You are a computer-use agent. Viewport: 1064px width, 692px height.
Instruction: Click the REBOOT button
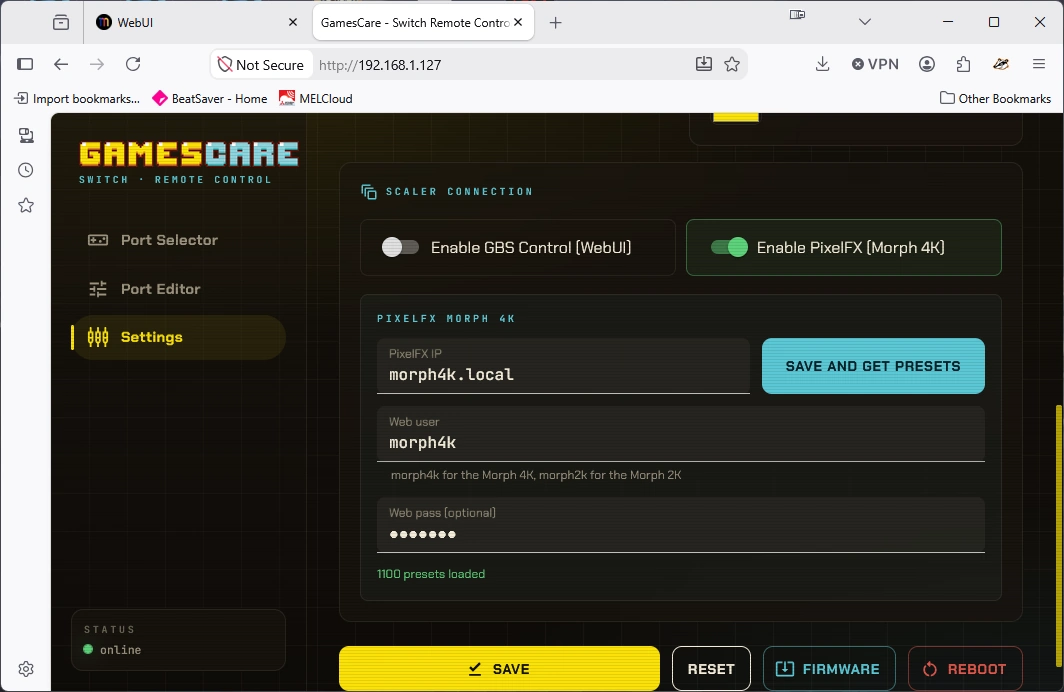(965, 669)
